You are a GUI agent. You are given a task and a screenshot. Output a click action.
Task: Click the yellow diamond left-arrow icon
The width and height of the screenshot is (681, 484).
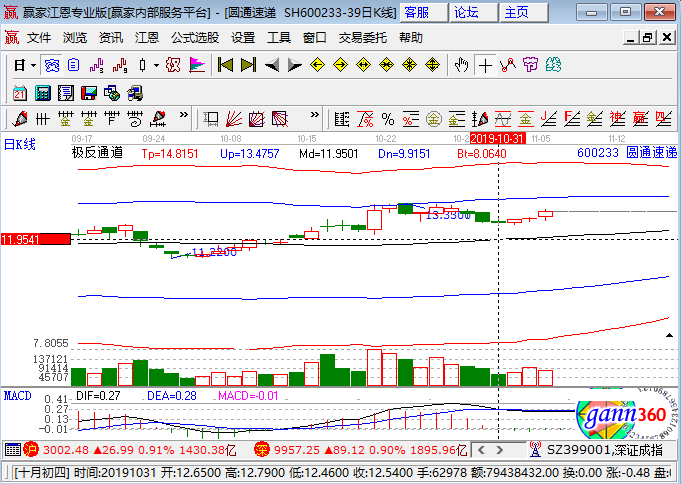coord(317,65)
